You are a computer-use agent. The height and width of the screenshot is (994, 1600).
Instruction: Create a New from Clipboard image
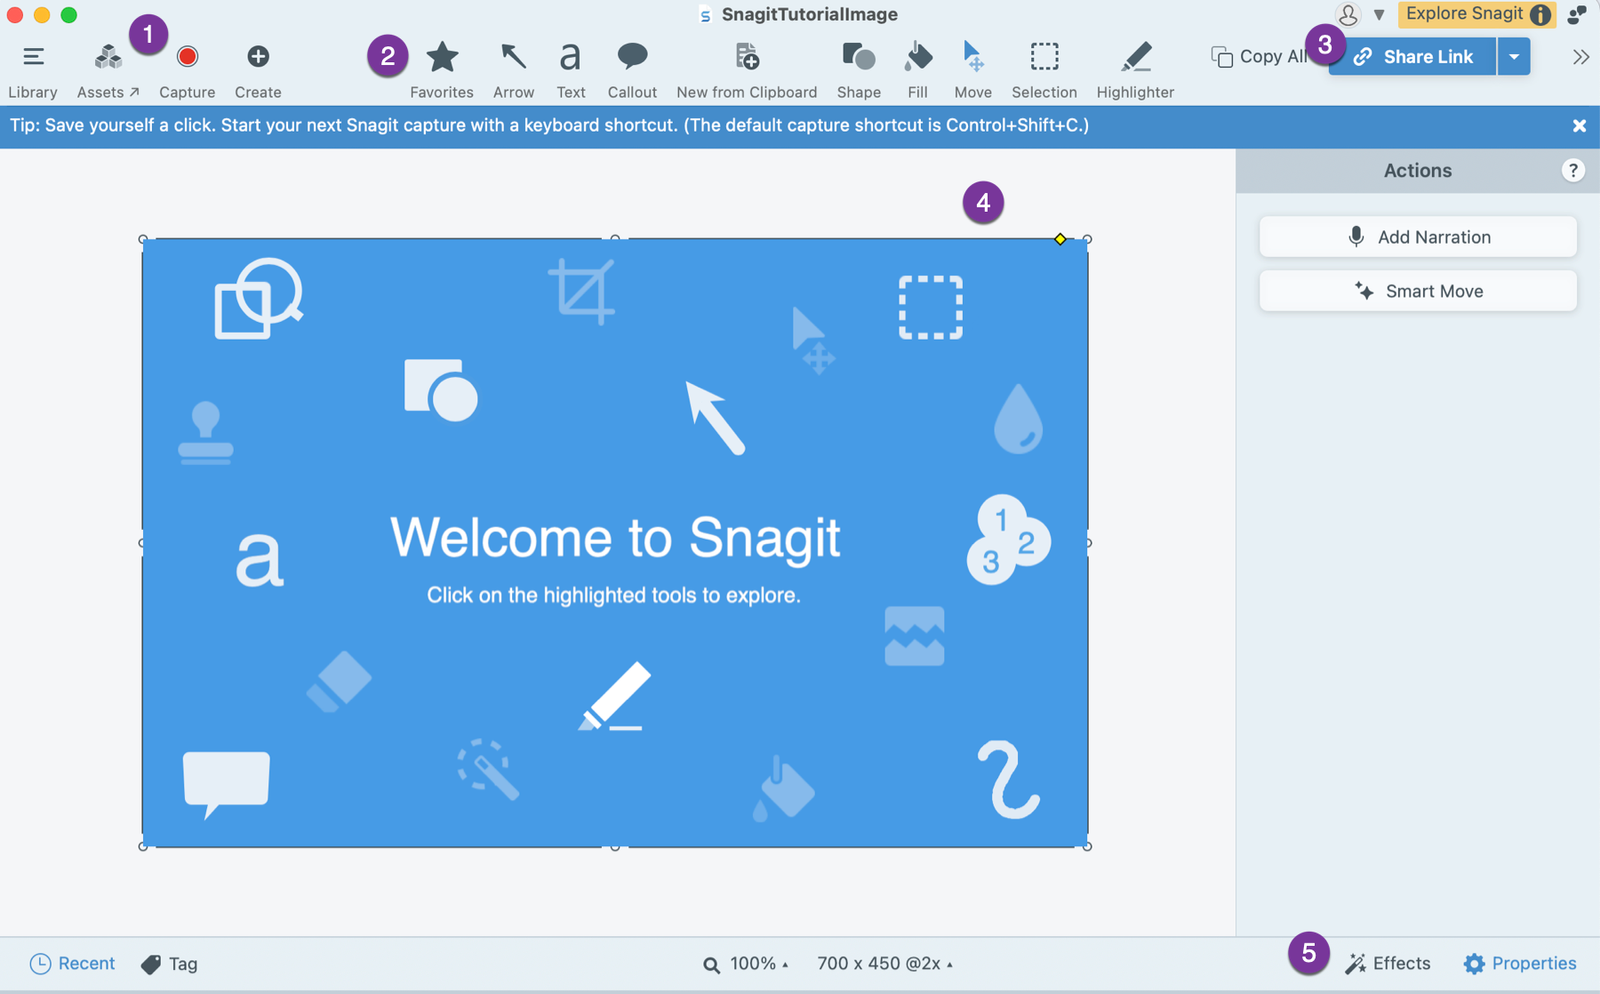click(x=747, y=71)
